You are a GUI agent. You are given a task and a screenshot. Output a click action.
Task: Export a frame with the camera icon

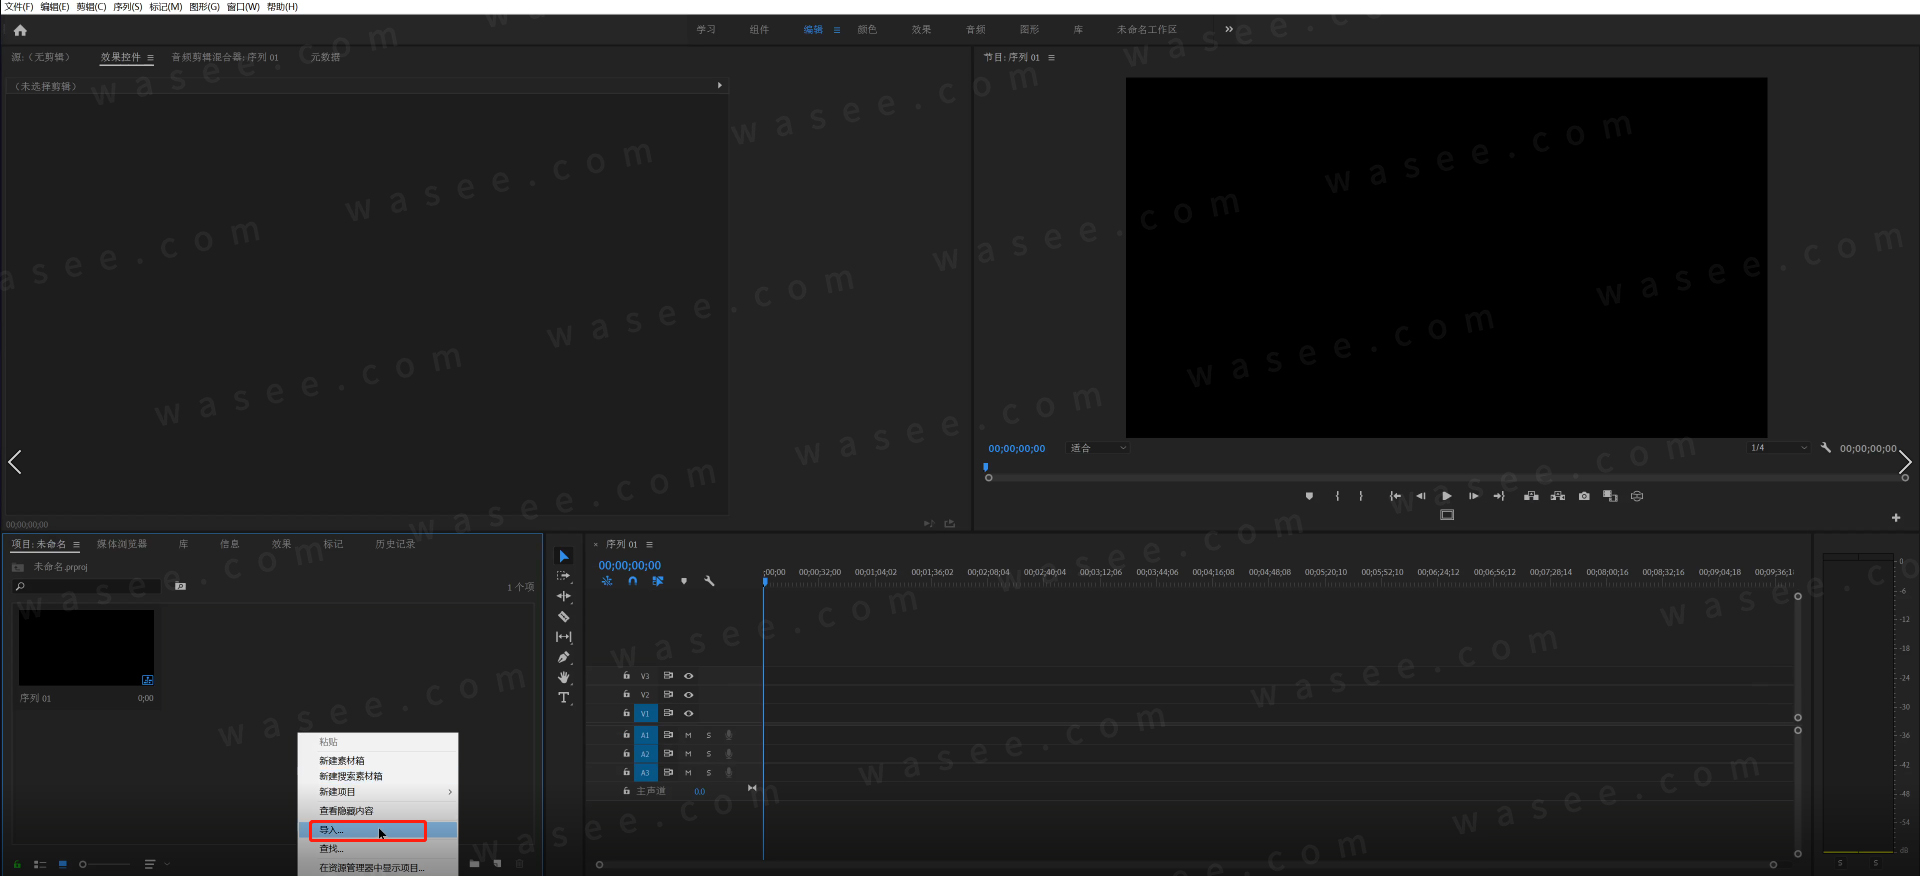click(x=1584, y=496)
